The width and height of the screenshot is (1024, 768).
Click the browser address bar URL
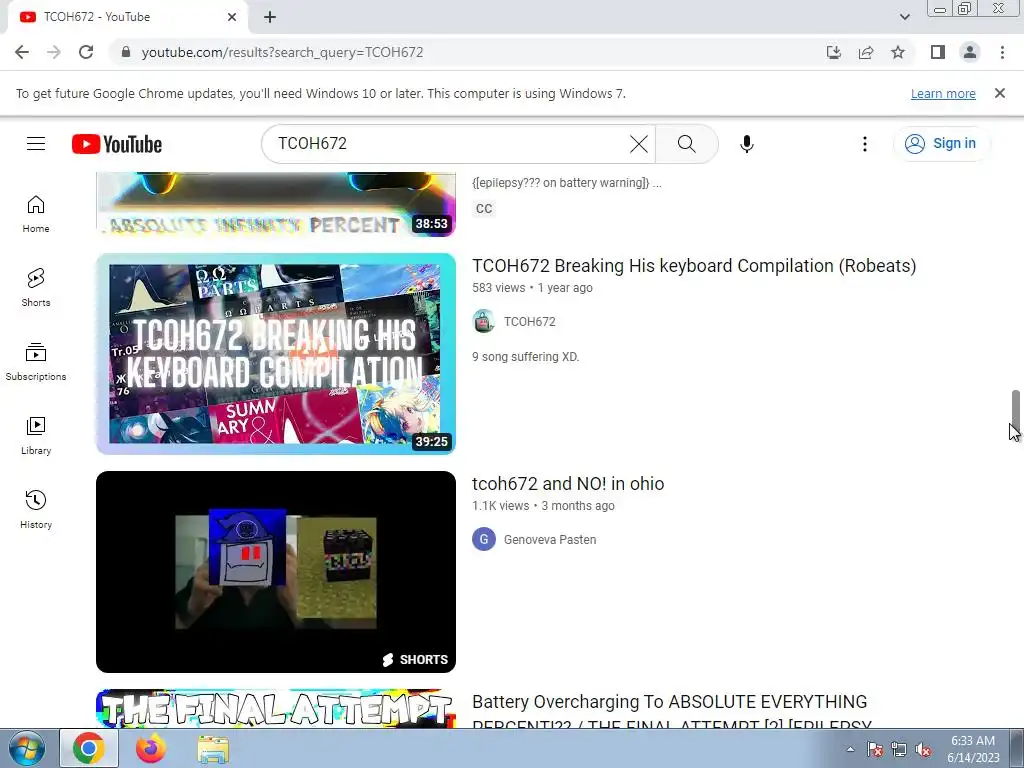pos(282,52)
